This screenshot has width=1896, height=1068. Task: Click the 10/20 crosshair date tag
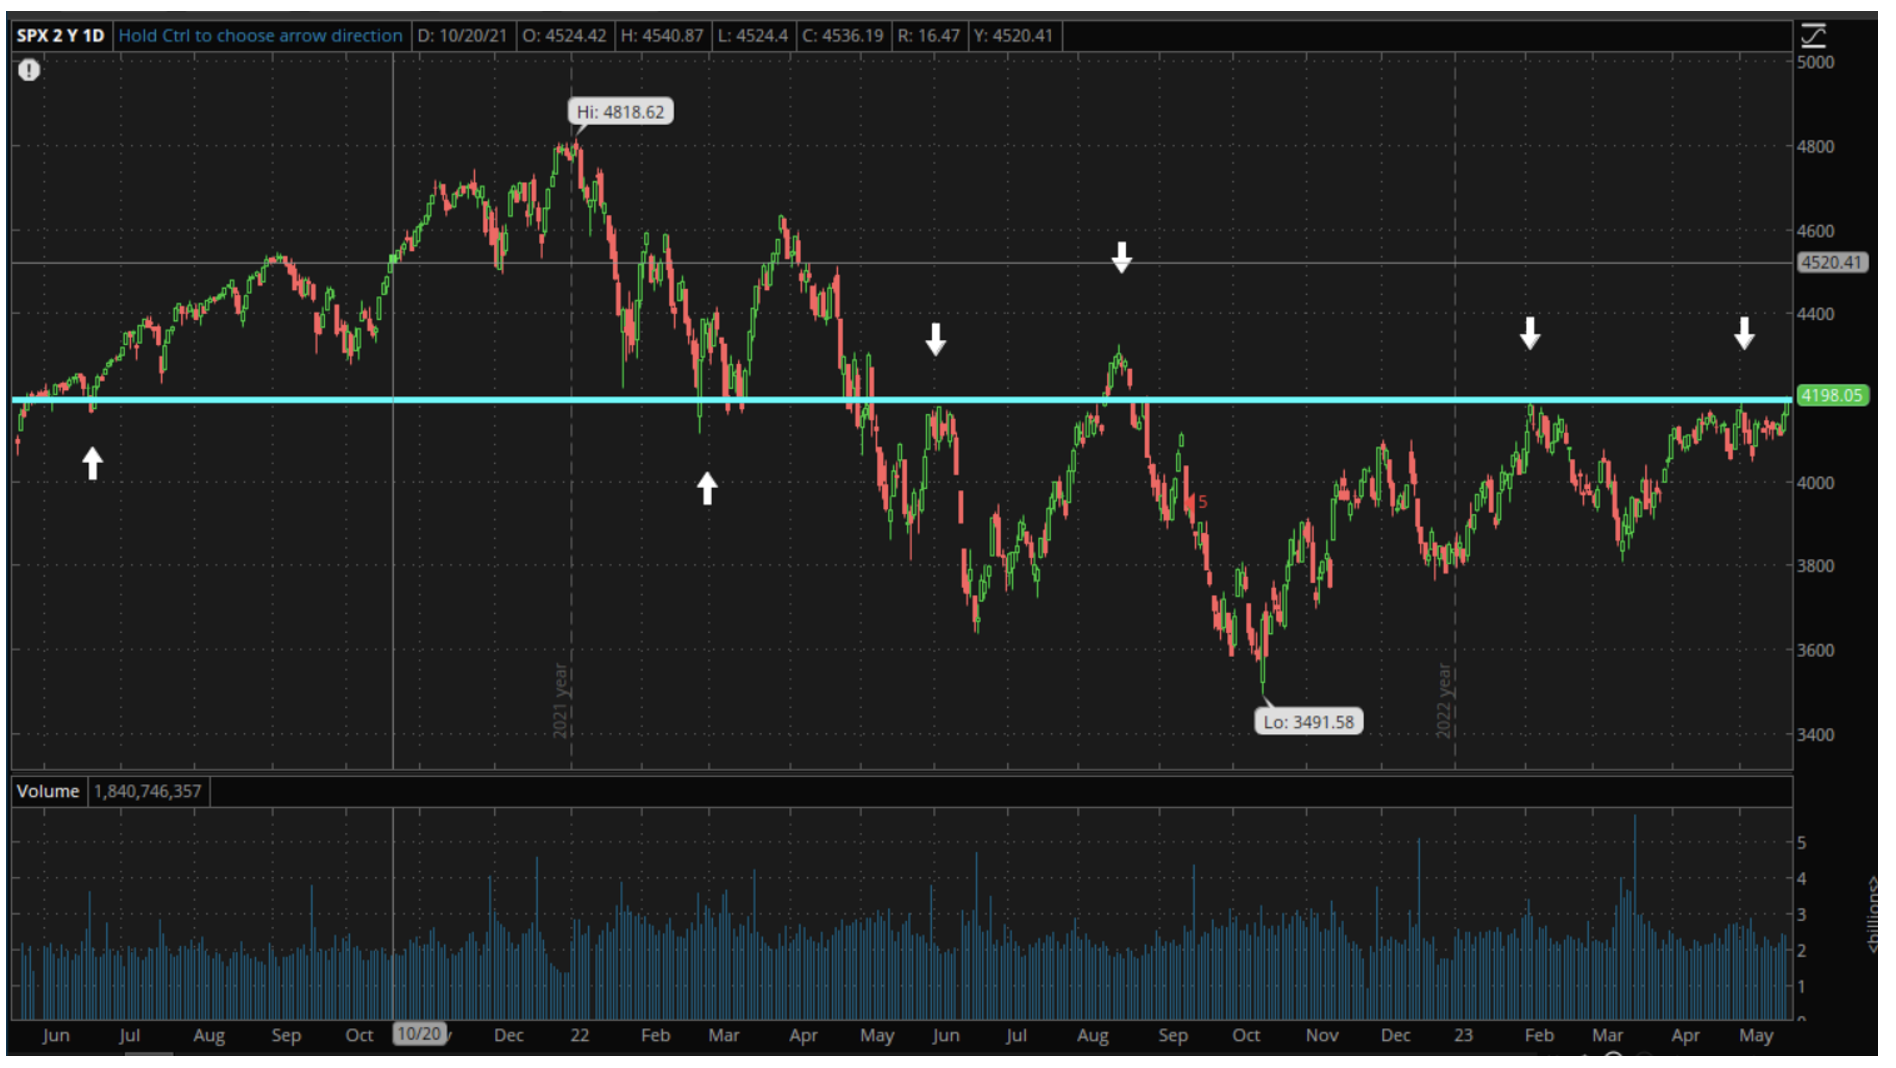click(x=419, y=1034)
